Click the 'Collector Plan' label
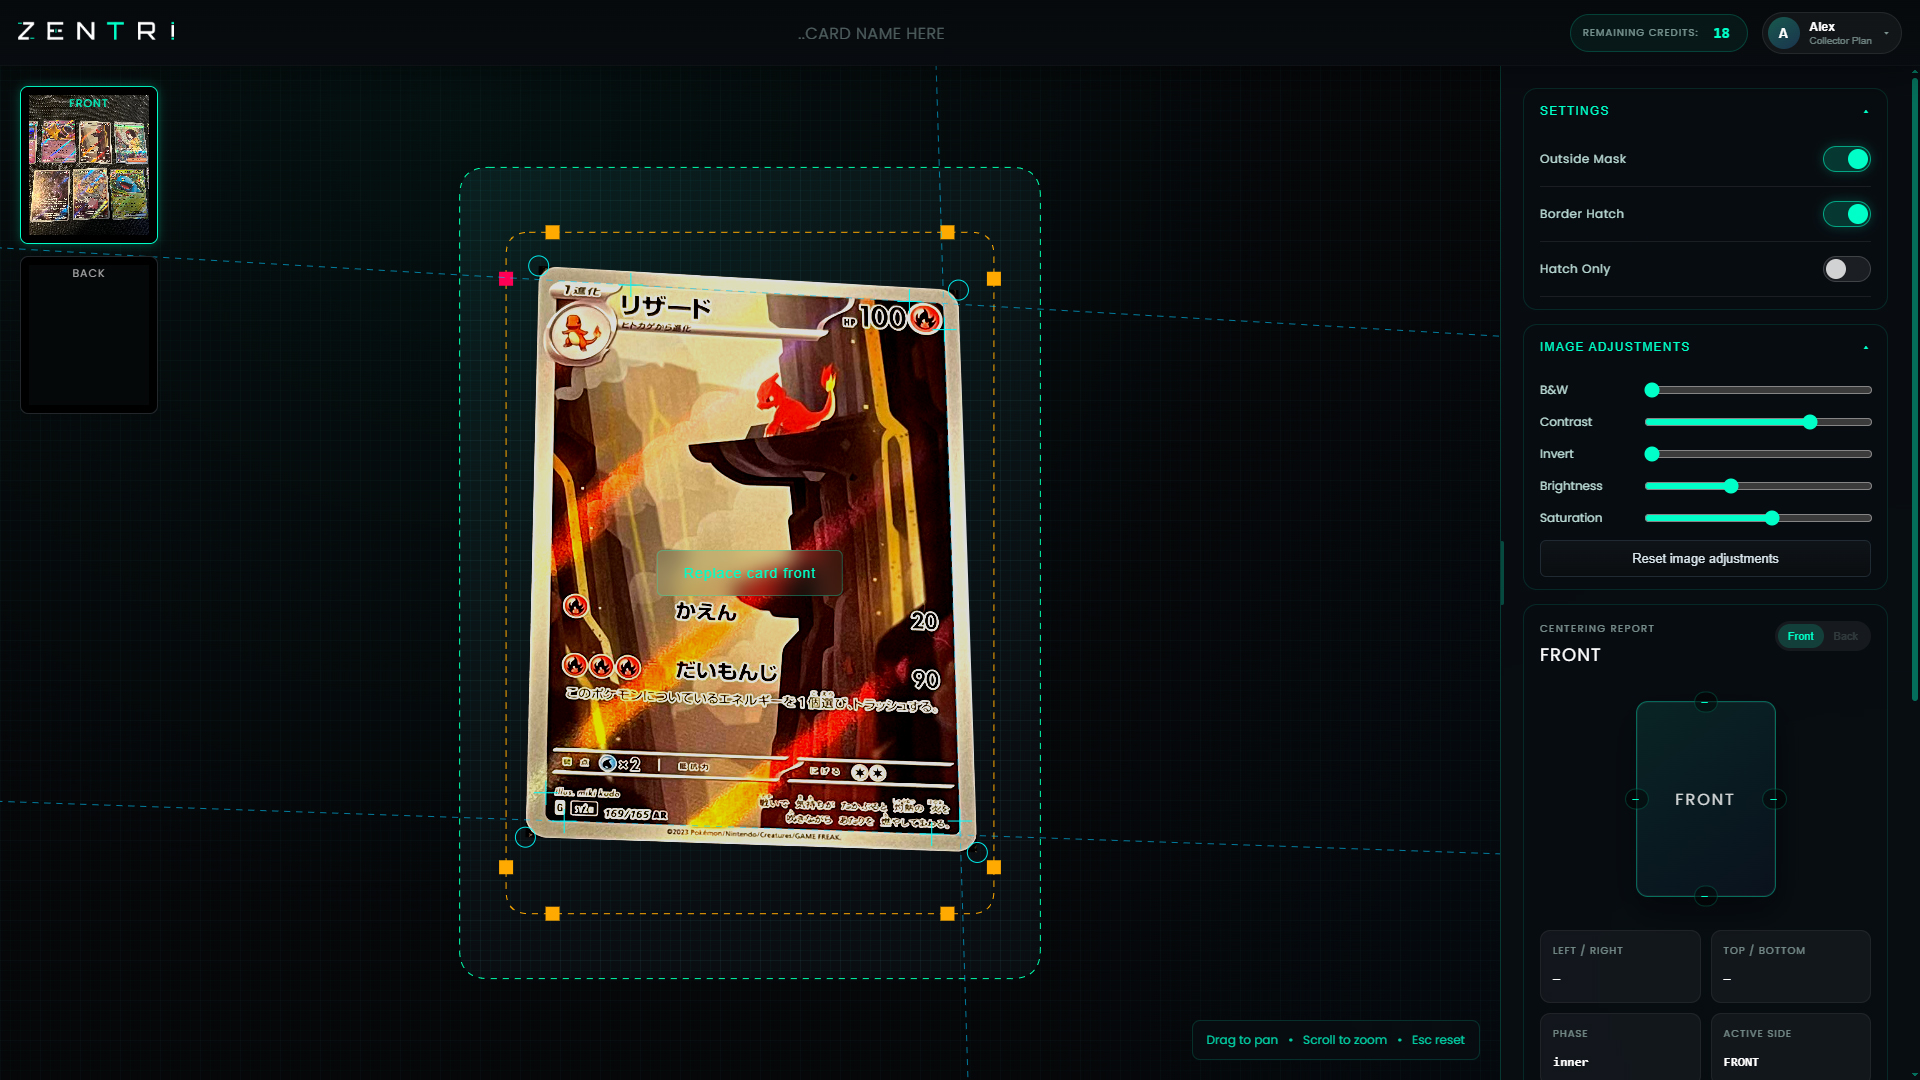The width and height of the screenshot is (1920, 1080). pos(1840,41)
